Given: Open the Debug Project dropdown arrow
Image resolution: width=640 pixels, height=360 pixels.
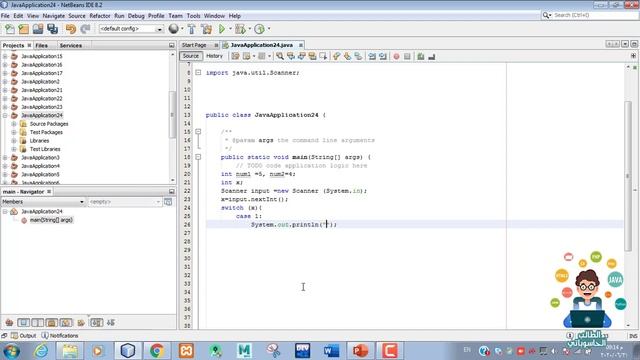Looking at the screenshot, I should point(250,29).
